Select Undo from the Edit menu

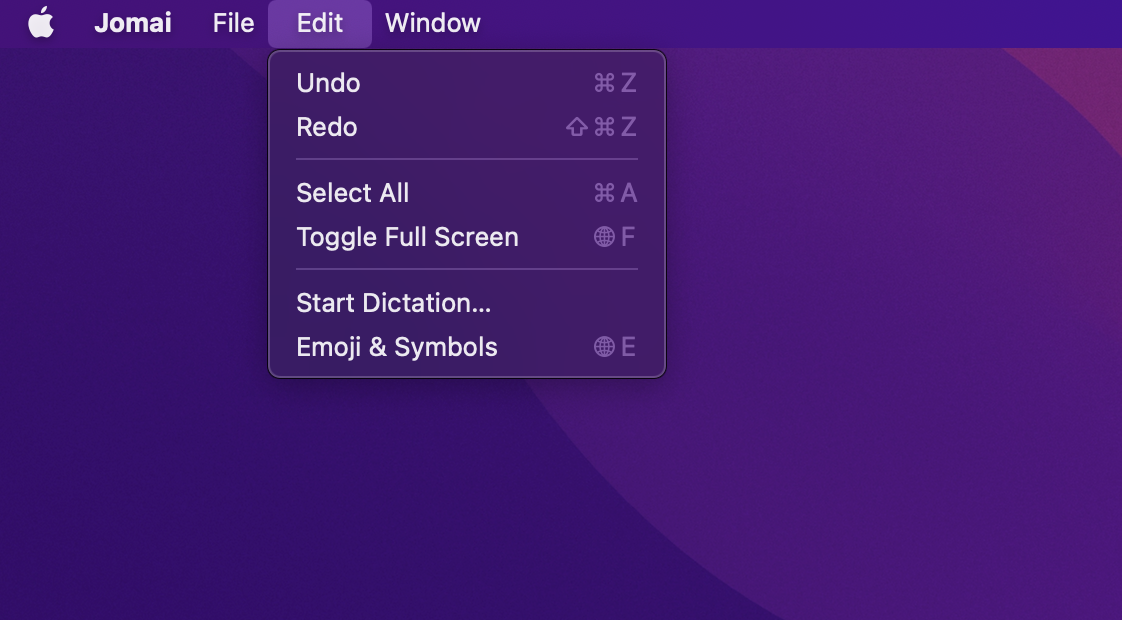tap(328, 83)
